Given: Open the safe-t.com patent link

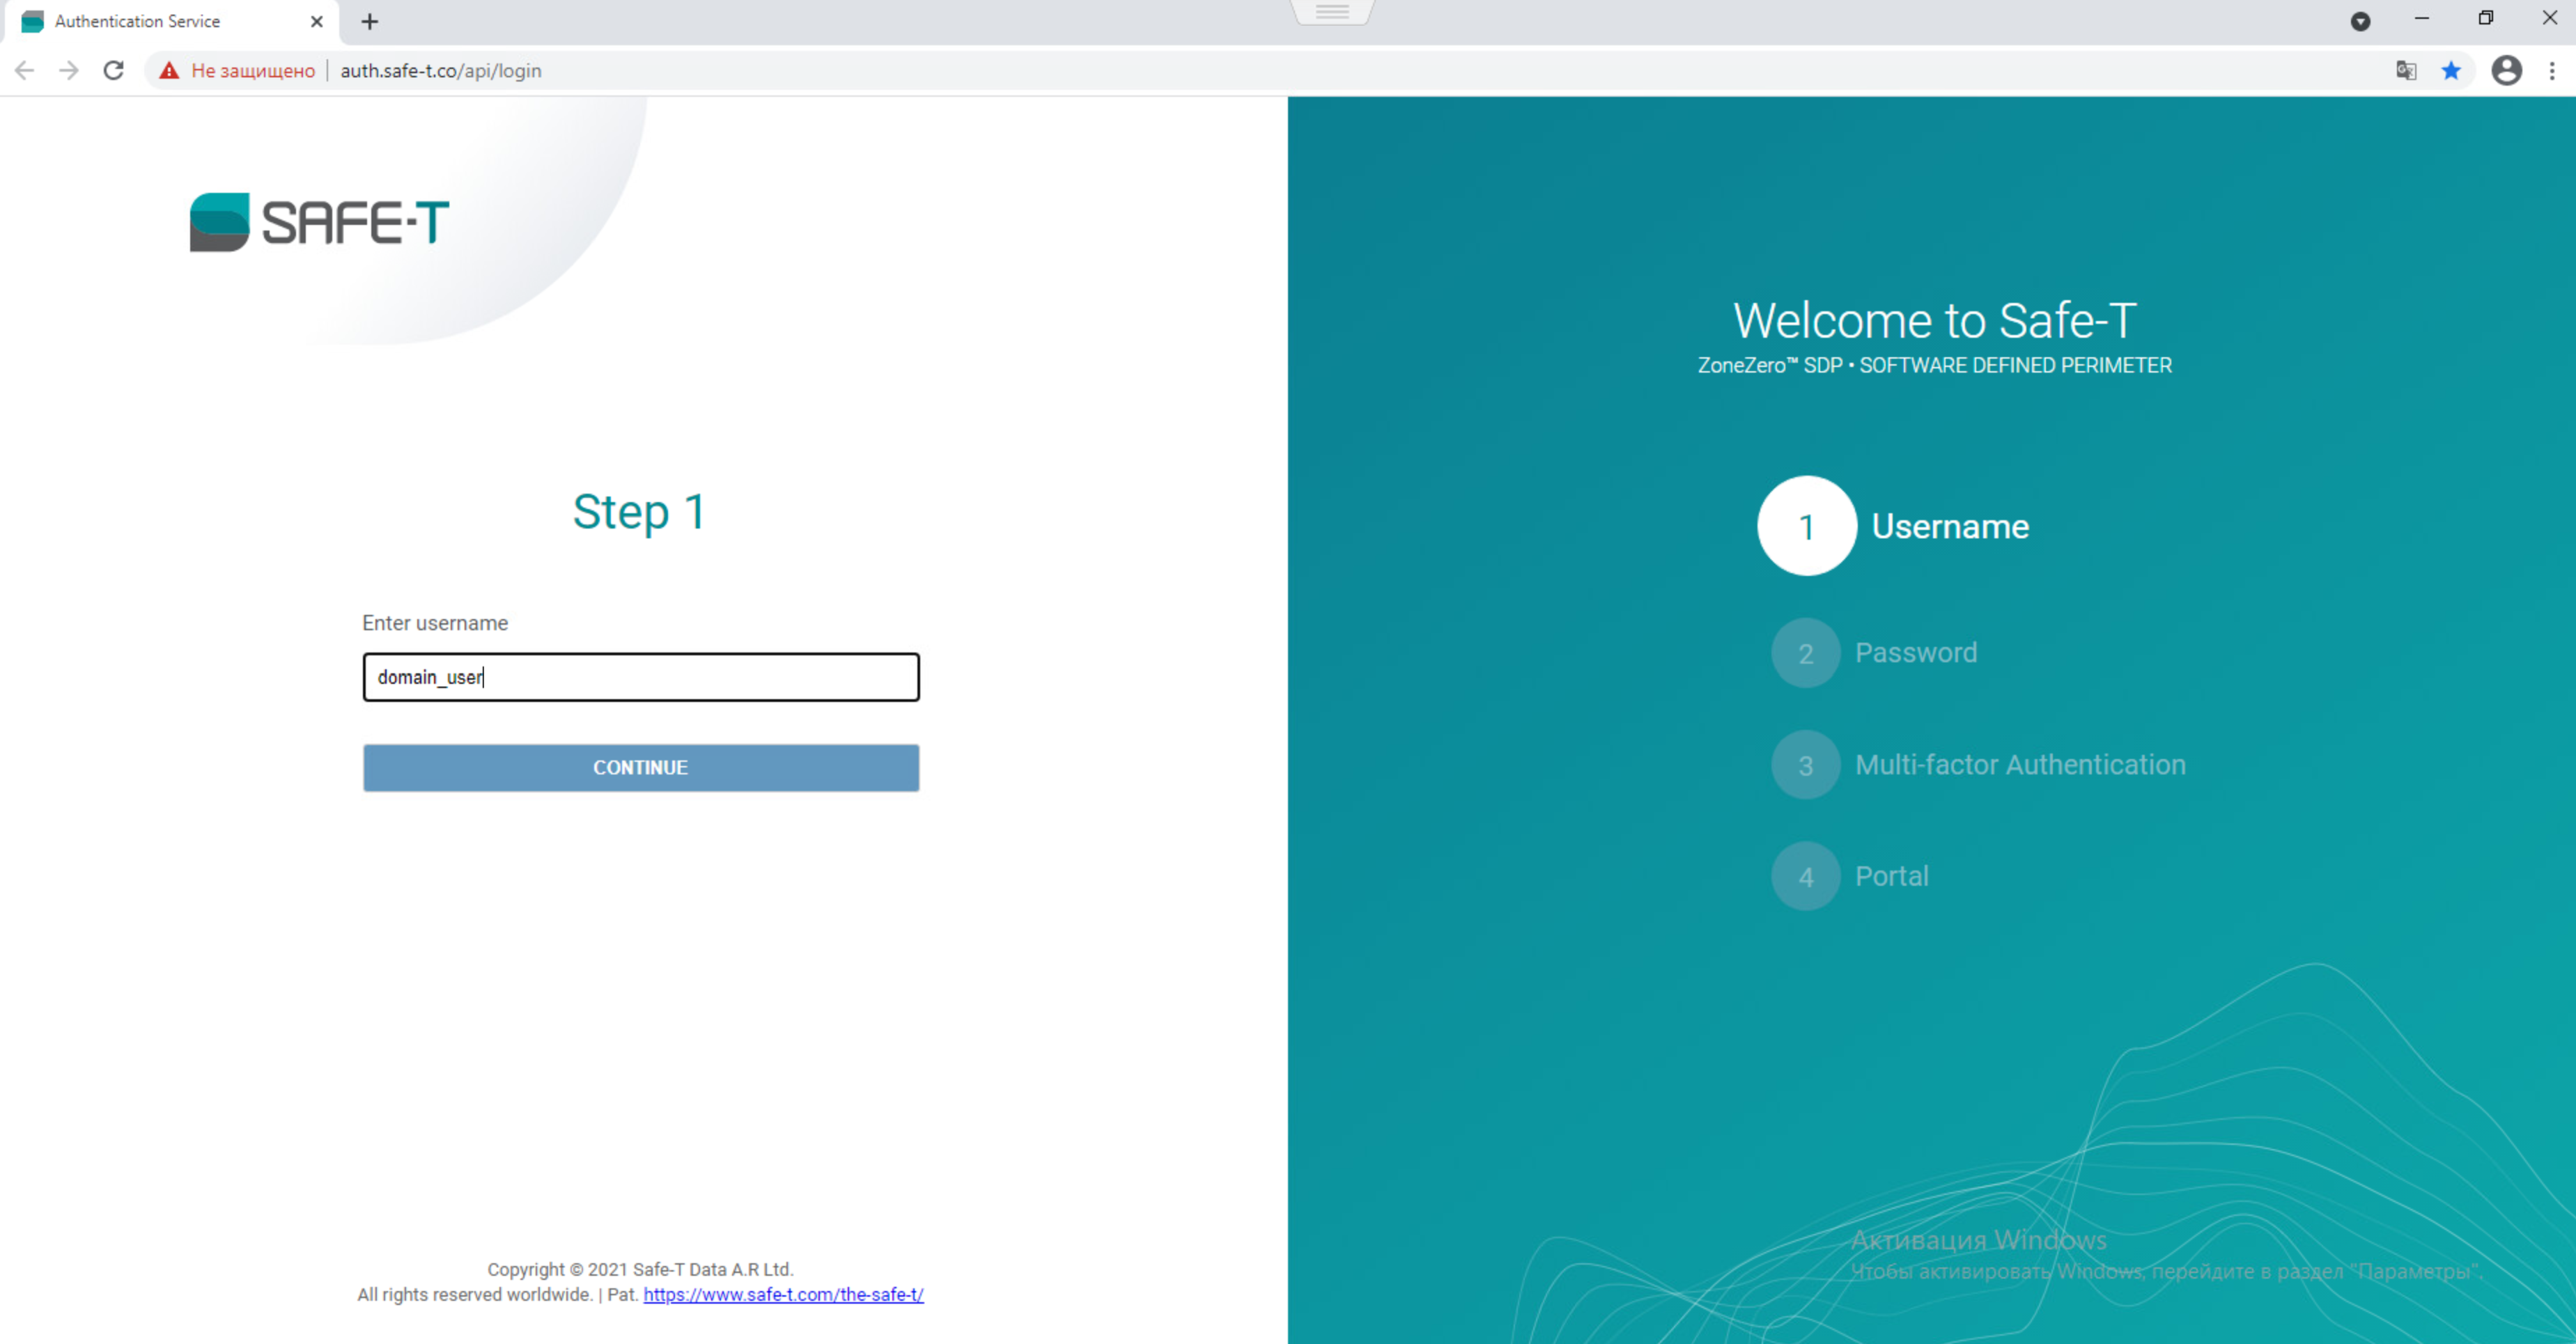Looking at the screenshot, I should (783, 1294).
